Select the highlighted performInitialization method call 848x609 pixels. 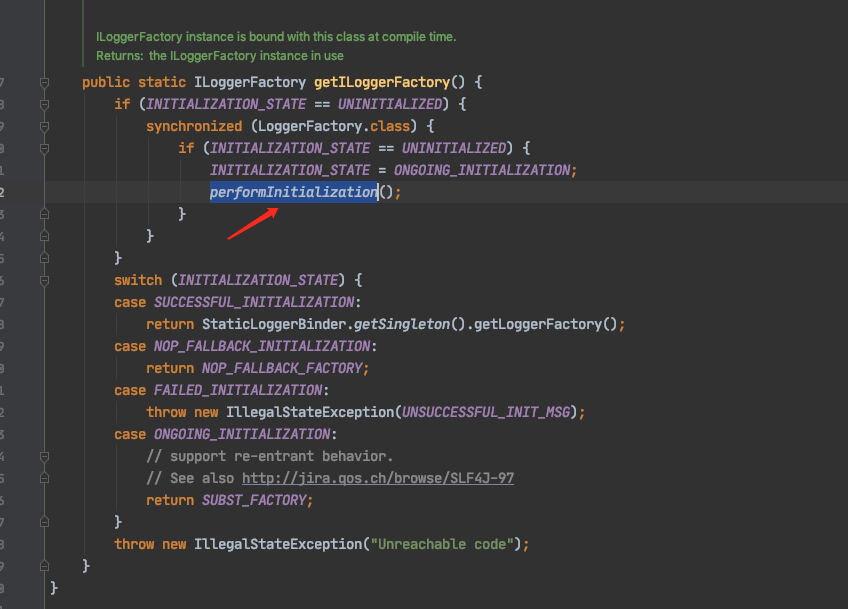click(x=293, y=191)
